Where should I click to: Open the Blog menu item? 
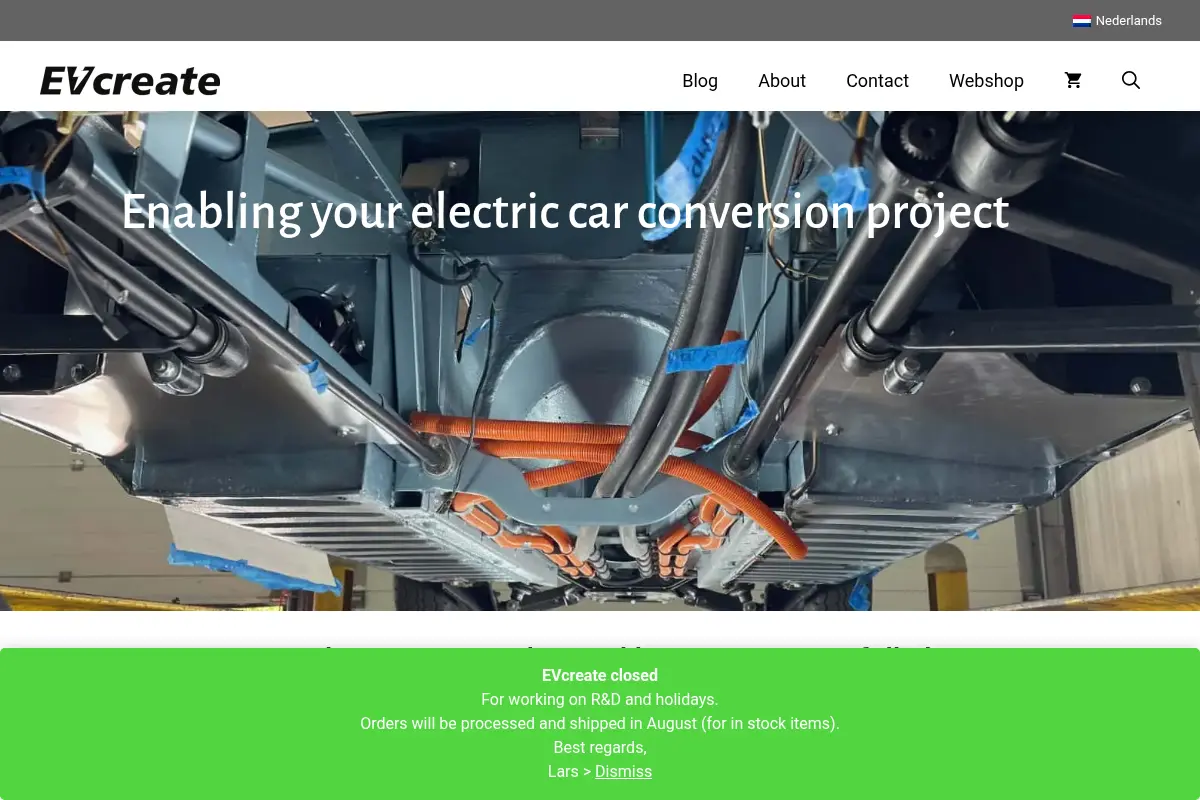pyautogui.click(x=700, y=81)
